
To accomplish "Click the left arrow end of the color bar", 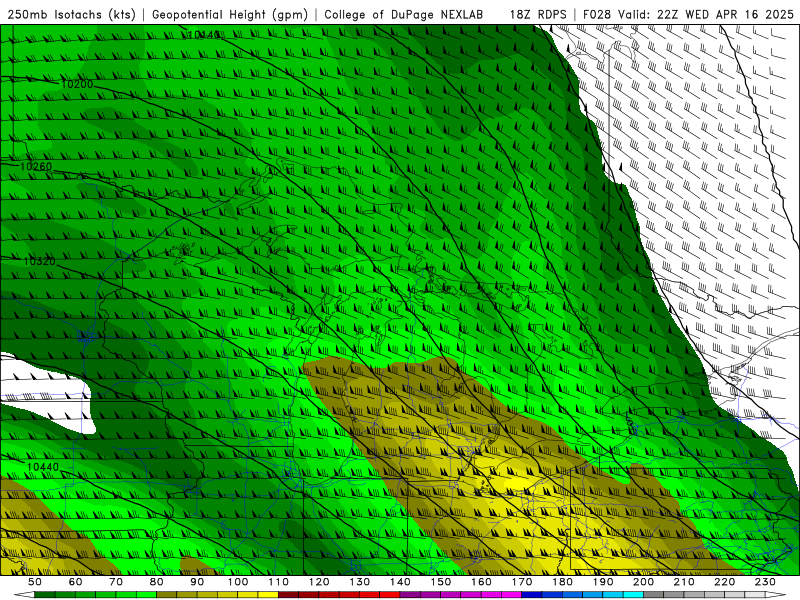I will tap(24, 595).
